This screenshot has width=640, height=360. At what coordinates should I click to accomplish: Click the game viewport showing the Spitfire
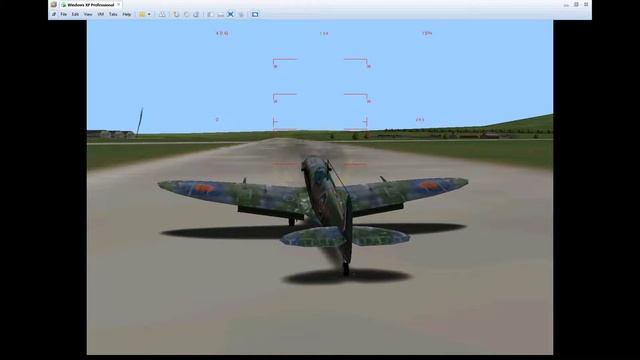click(320, 187)
